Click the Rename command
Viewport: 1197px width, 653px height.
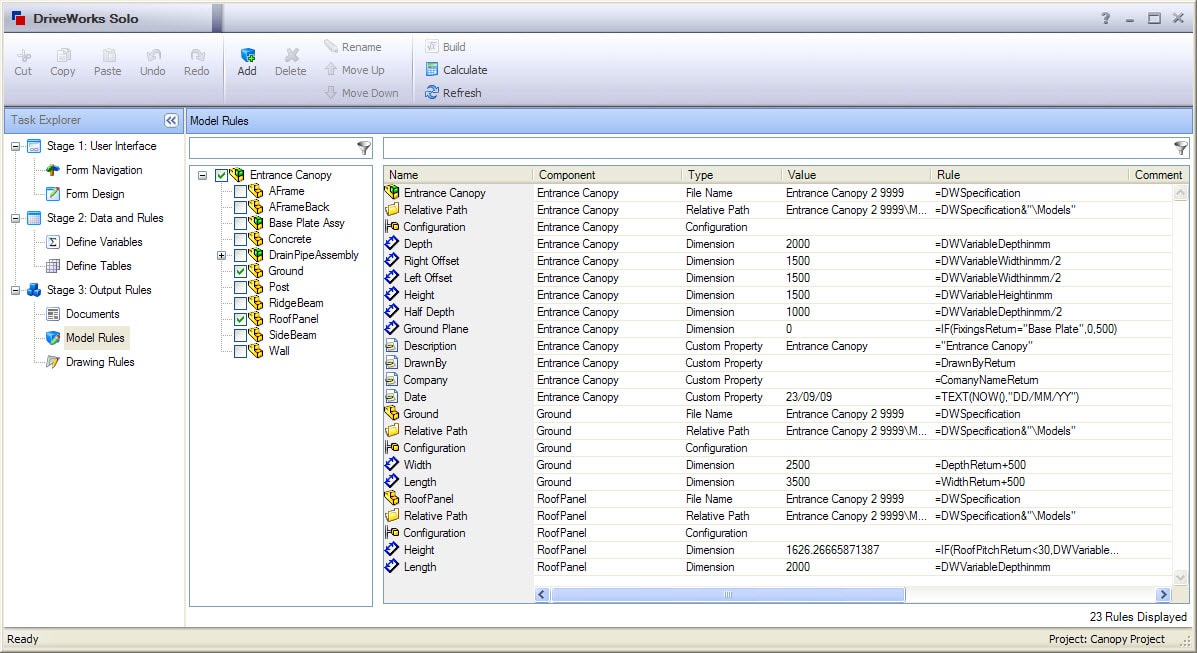click(353, 47)
